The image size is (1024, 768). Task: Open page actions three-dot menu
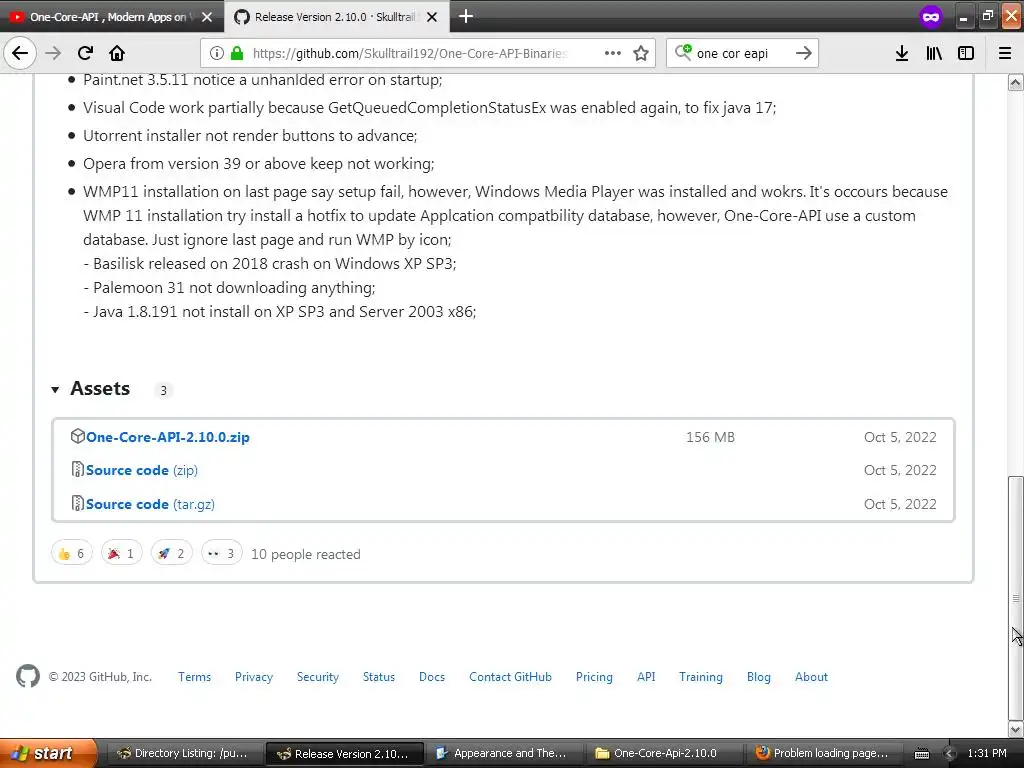click(x=613, y=53)
